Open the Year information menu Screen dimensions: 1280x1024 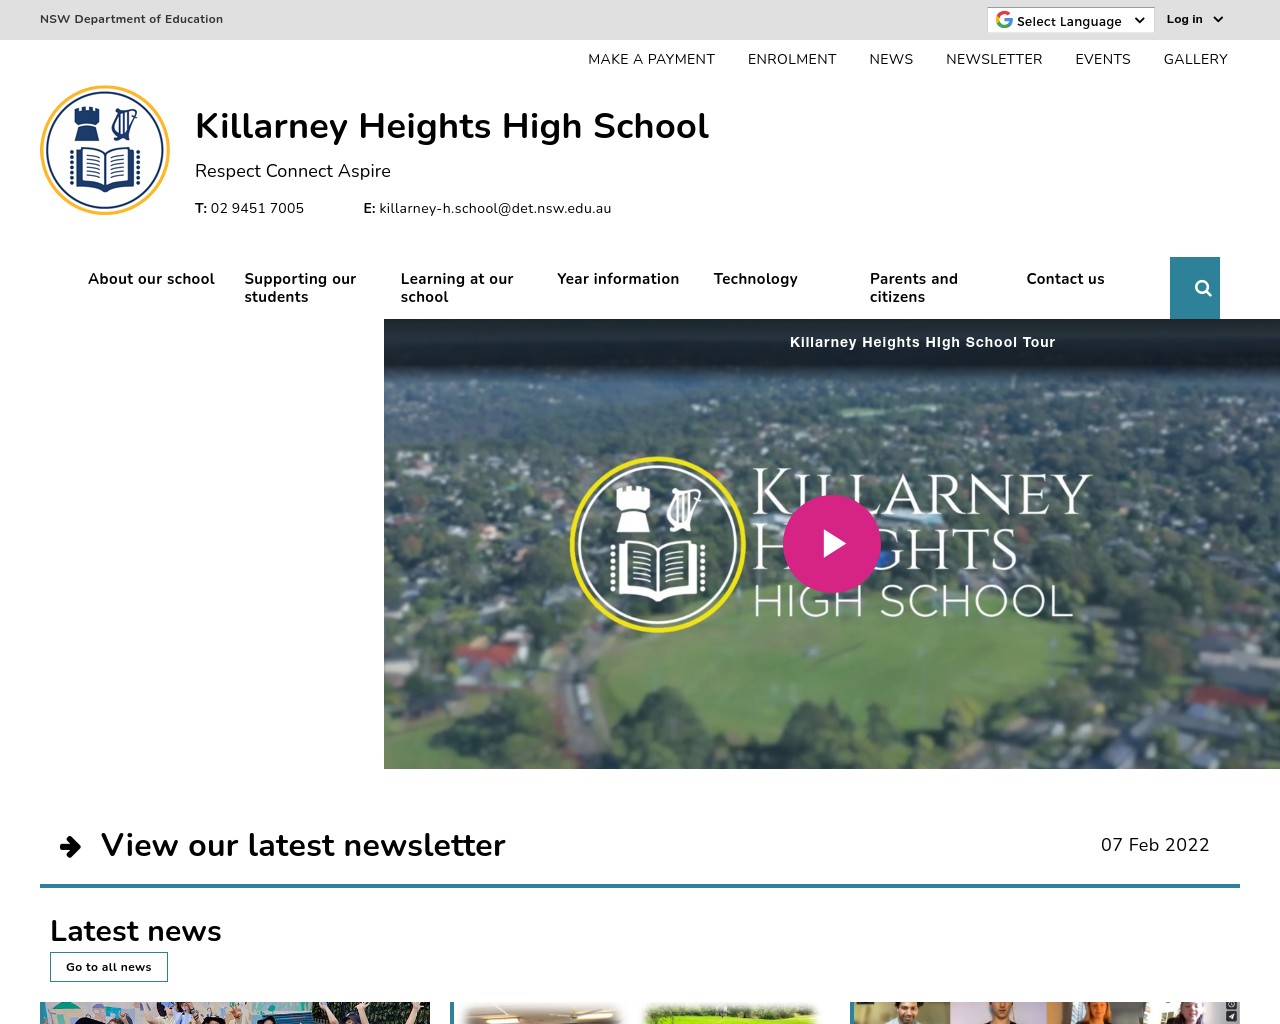618,279
